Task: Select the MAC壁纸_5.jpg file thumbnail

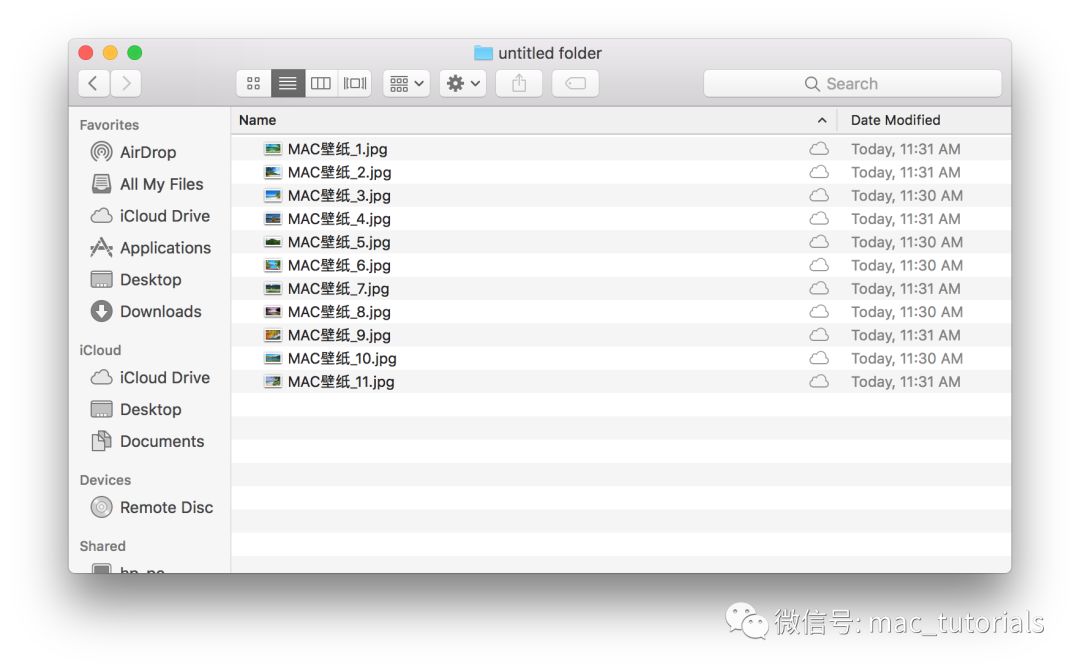Action: coord(273,242)
